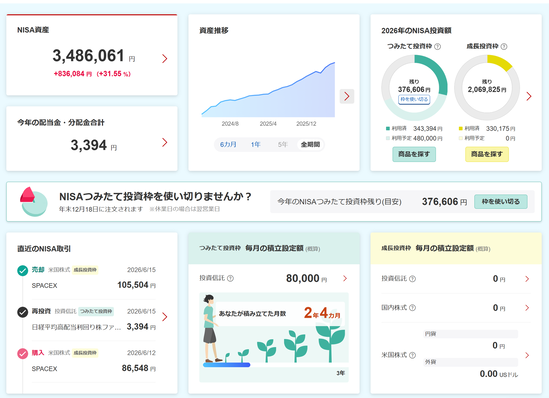
Task: Open 成長投資枠 投資信託 0円 arrow
Action: [x=527, y=279]
